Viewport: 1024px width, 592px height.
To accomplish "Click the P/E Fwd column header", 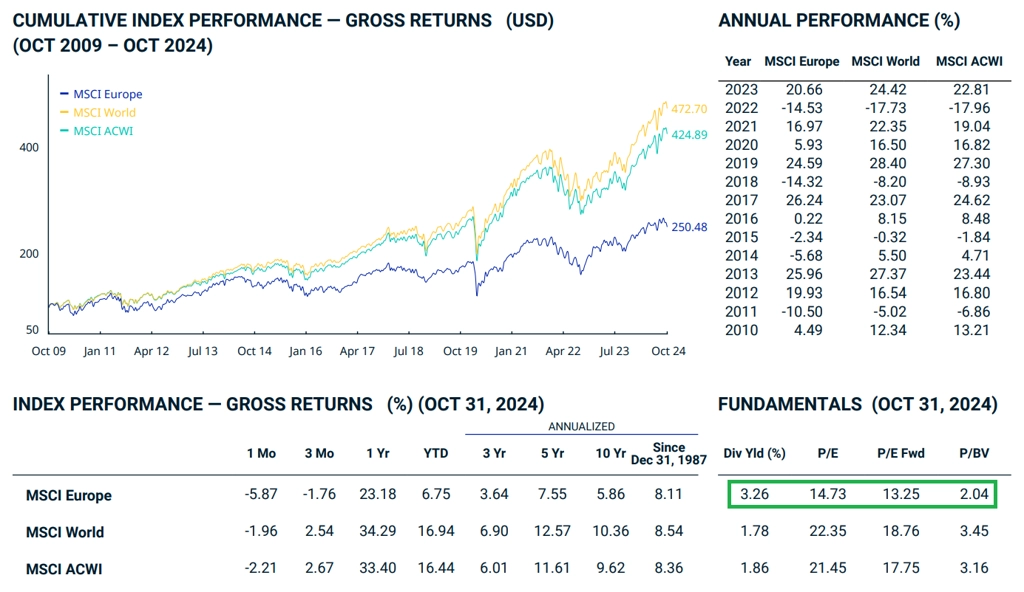I will pyautogui.click(x=901, y=453).
